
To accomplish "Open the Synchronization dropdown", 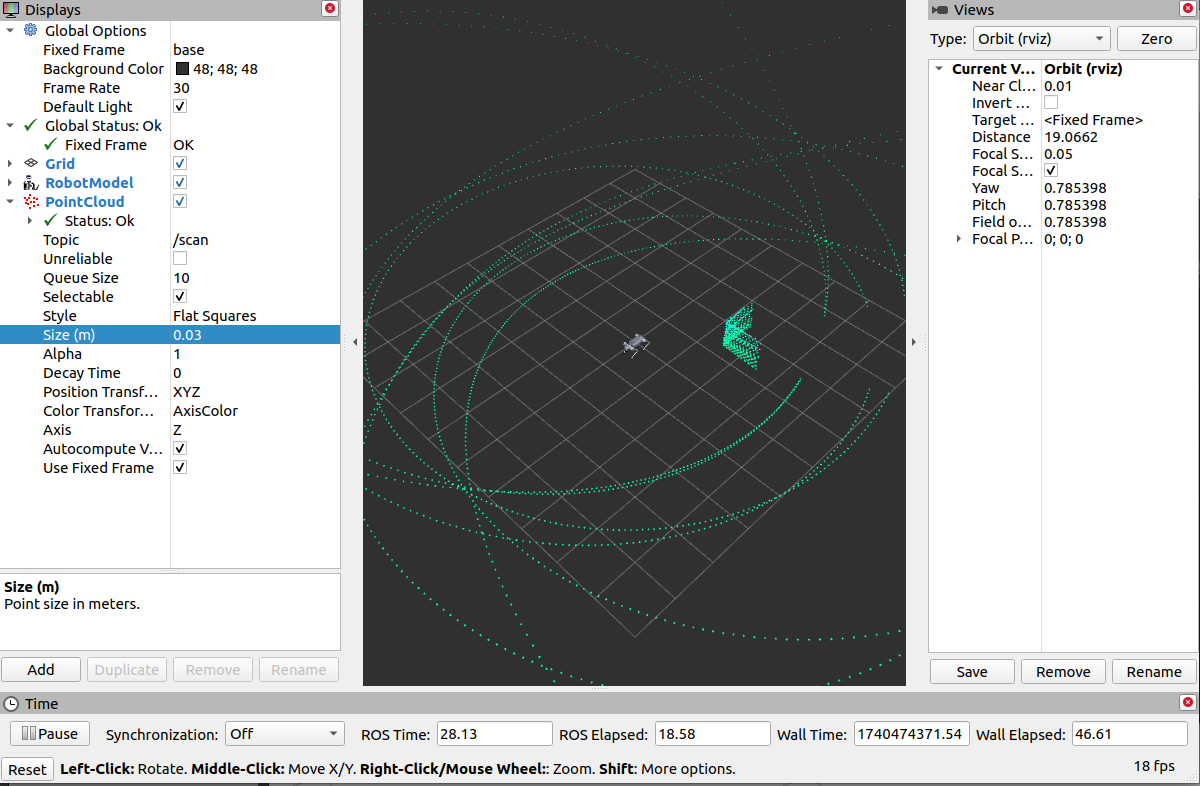I will [x=284, y=734].
